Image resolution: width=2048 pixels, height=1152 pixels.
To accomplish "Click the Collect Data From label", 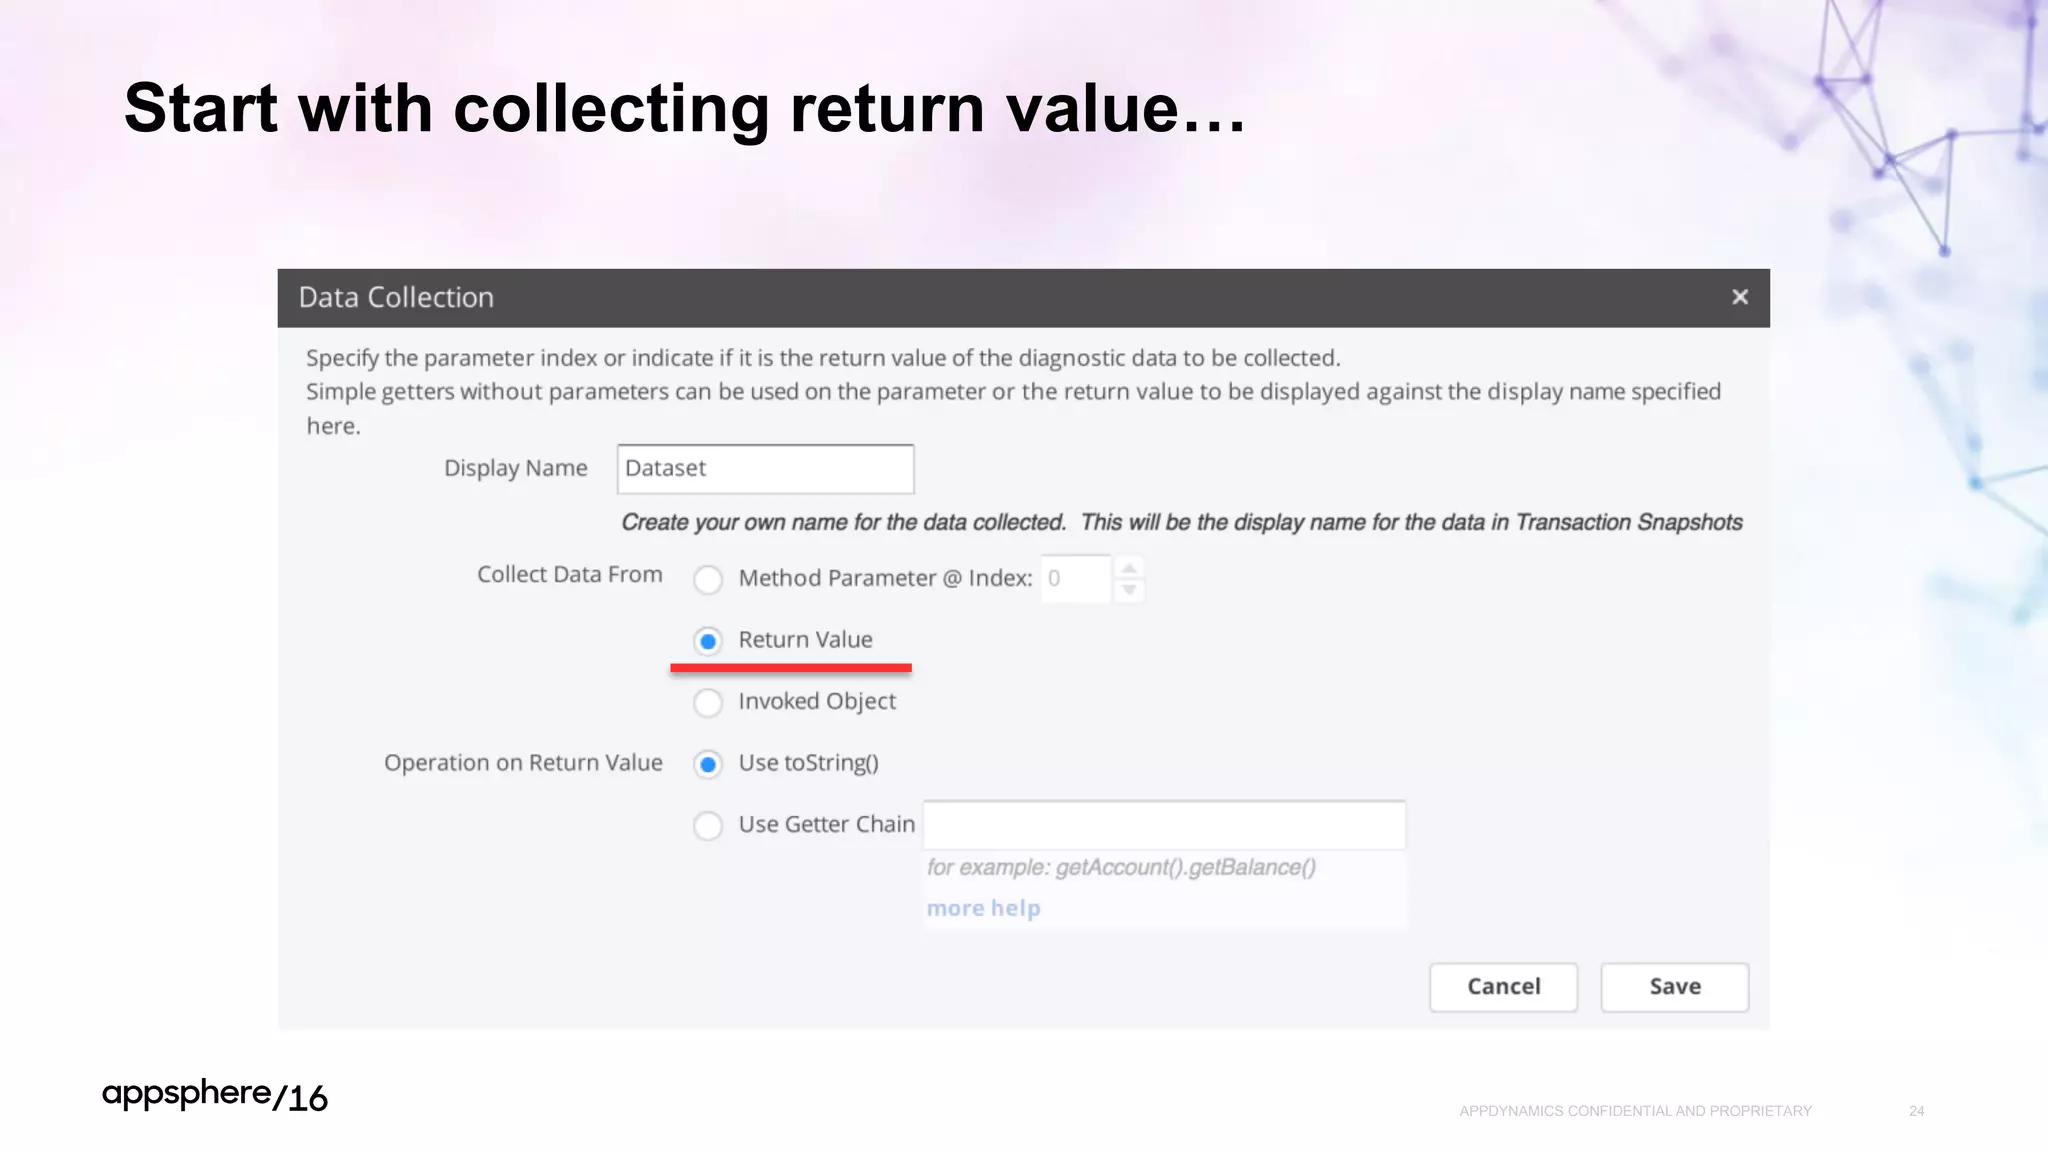I will pyautogui.click(x=569, y=574).
